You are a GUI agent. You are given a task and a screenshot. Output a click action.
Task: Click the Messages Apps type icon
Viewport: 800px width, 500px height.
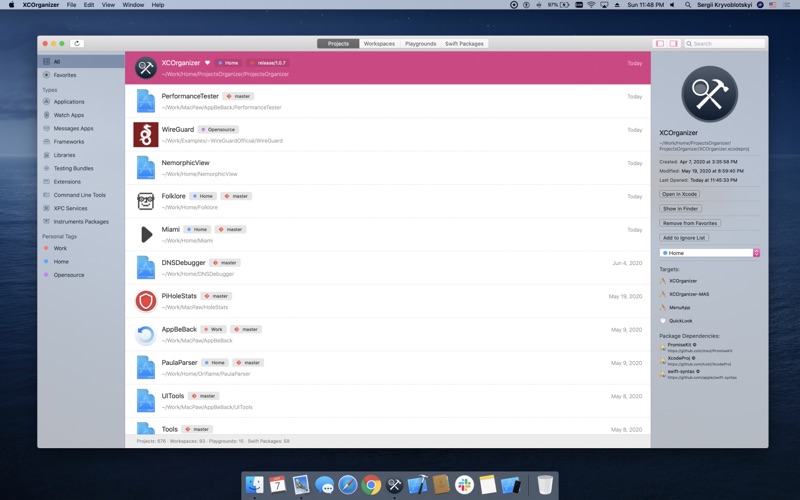pos(46,128)
